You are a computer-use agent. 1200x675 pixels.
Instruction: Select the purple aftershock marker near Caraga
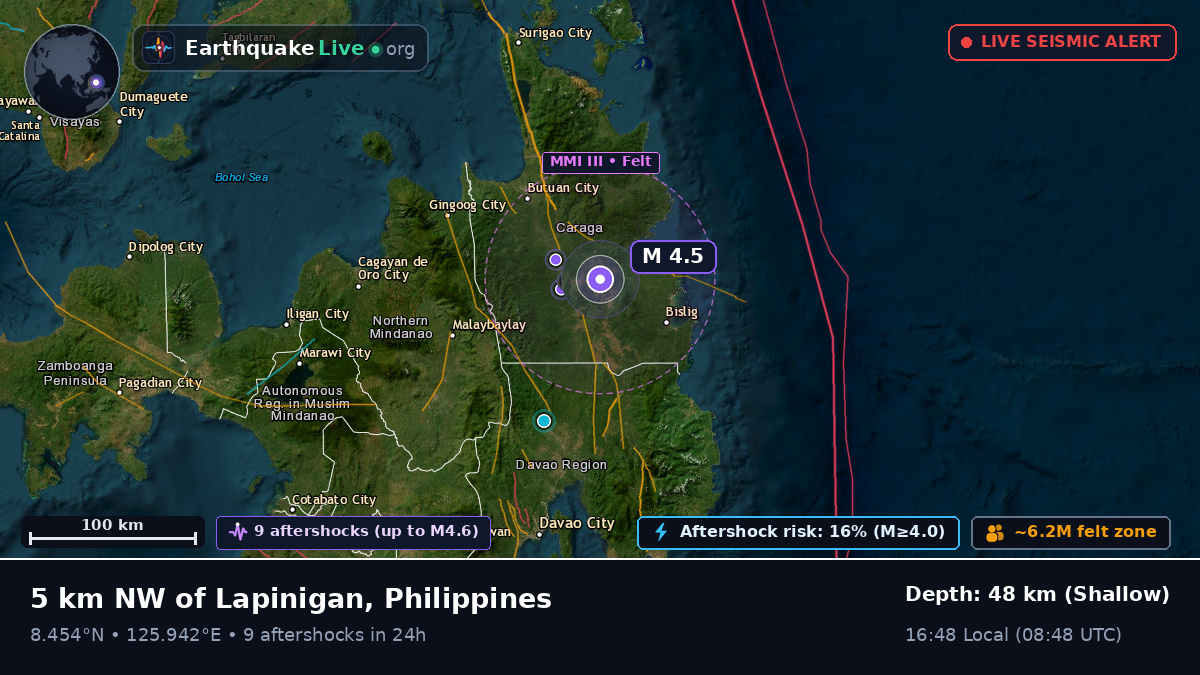tap(556, 260)
